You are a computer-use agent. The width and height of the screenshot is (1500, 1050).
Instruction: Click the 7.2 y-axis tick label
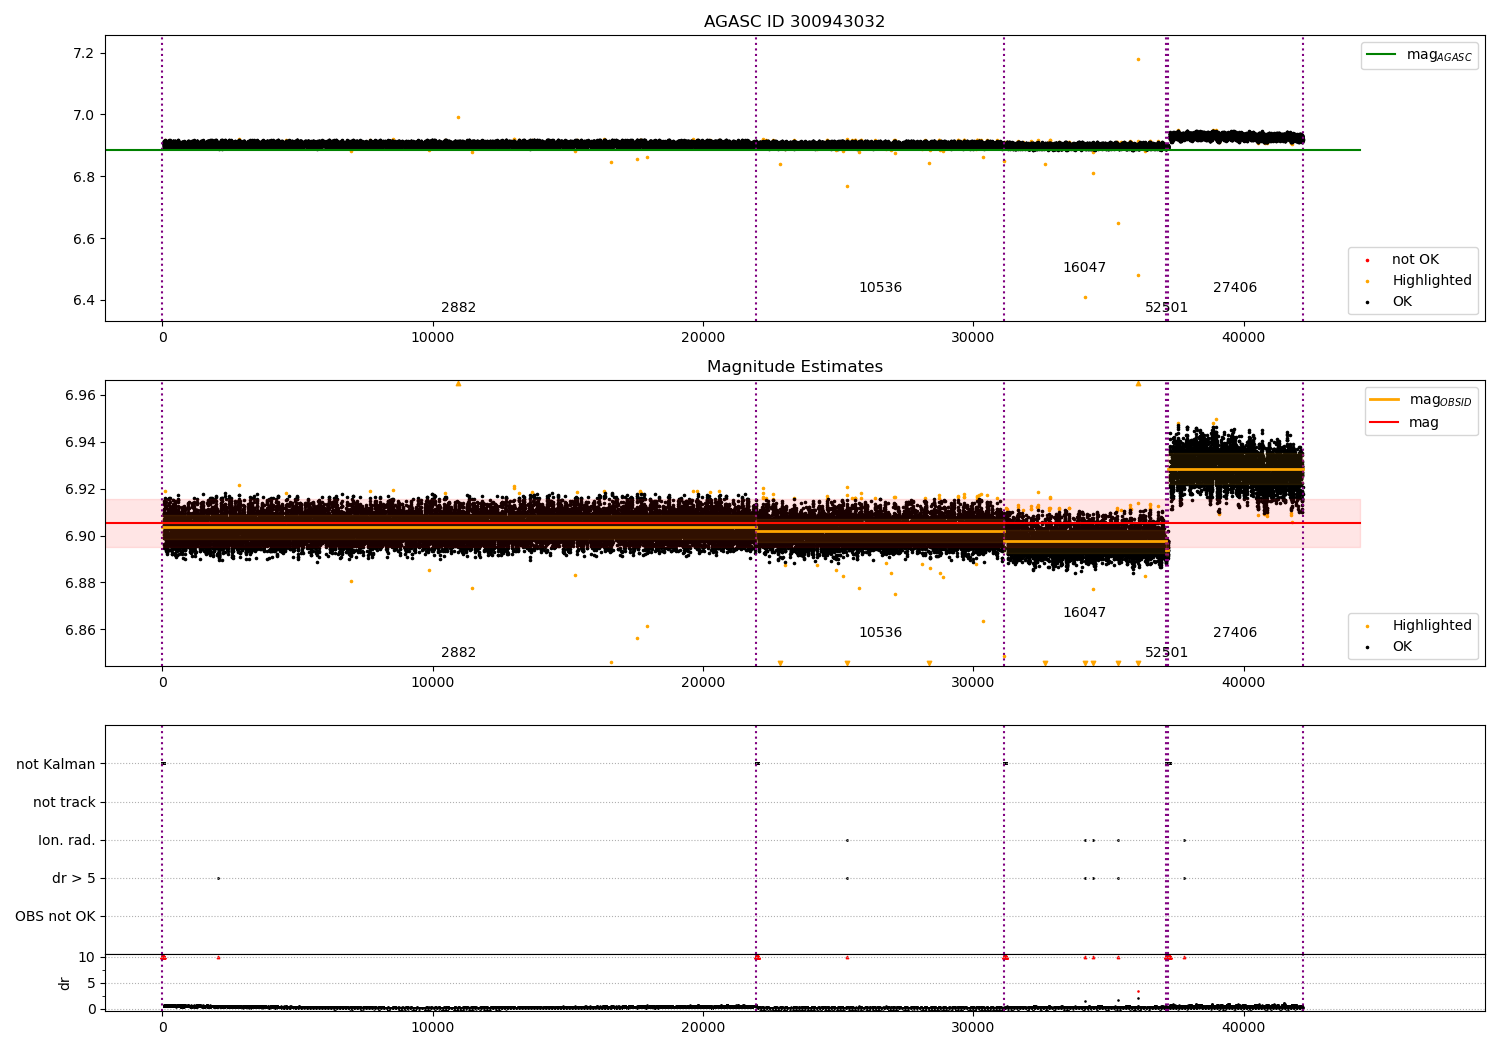(x=83, y=54)
